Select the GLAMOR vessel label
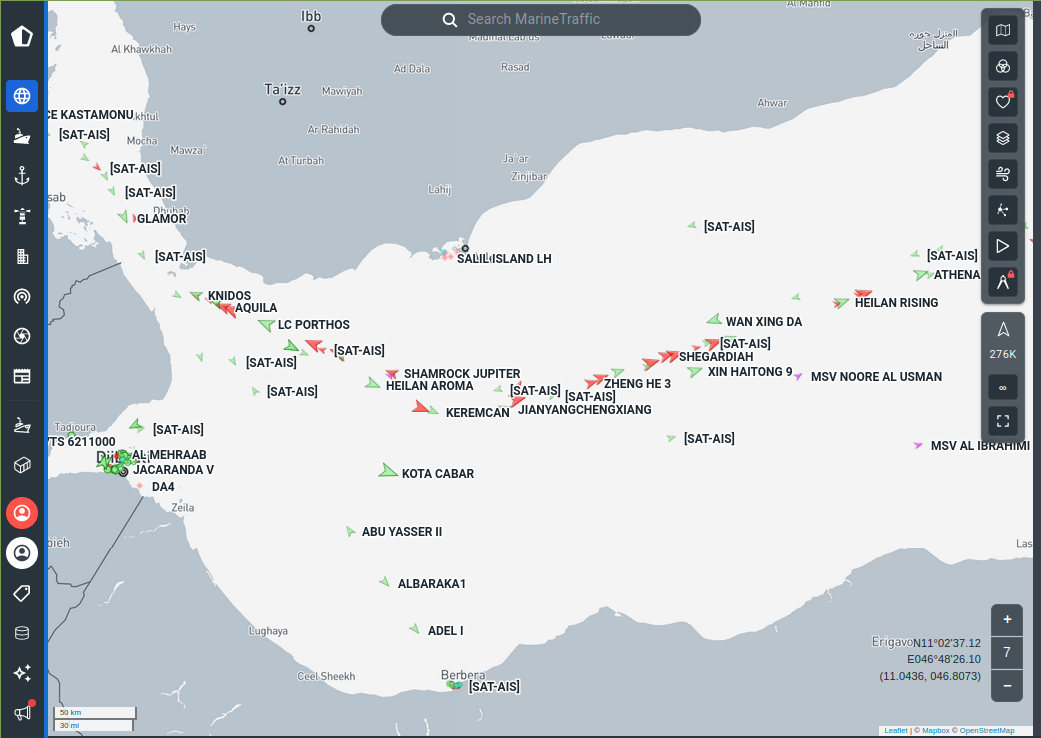 click(x=161, y=219)
